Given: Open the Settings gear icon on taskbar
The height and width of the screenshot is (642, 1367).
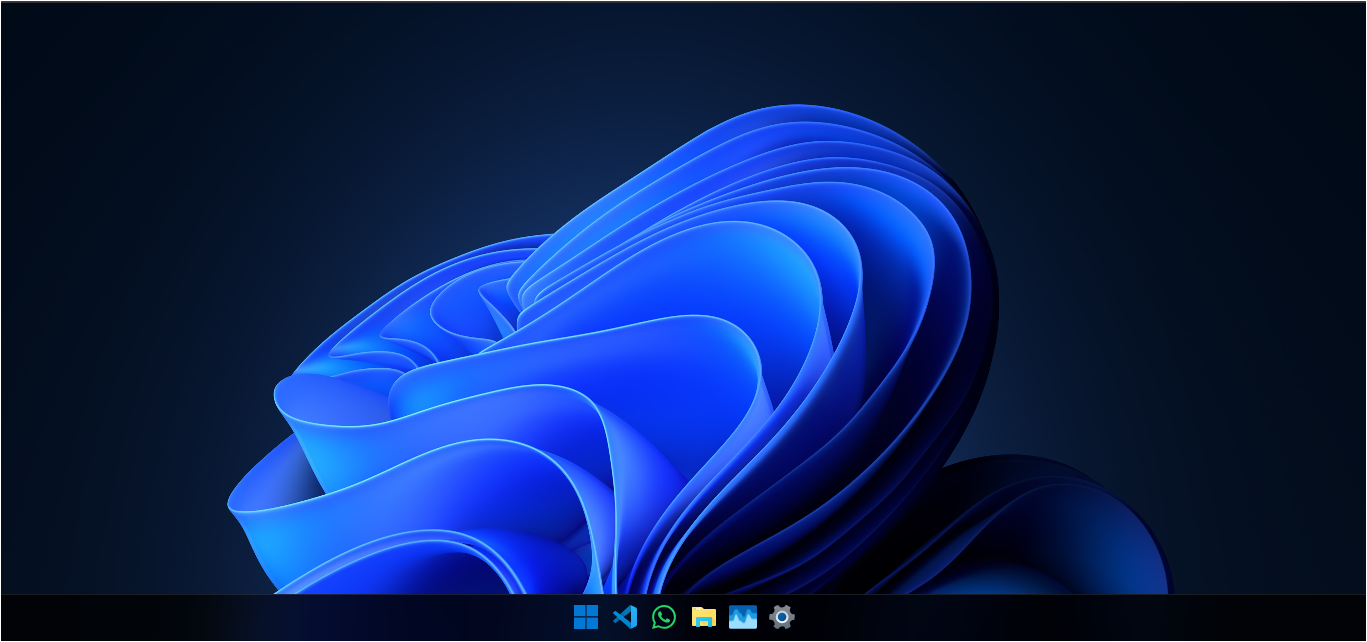Looking at the screenshot, I should (782, 617).
